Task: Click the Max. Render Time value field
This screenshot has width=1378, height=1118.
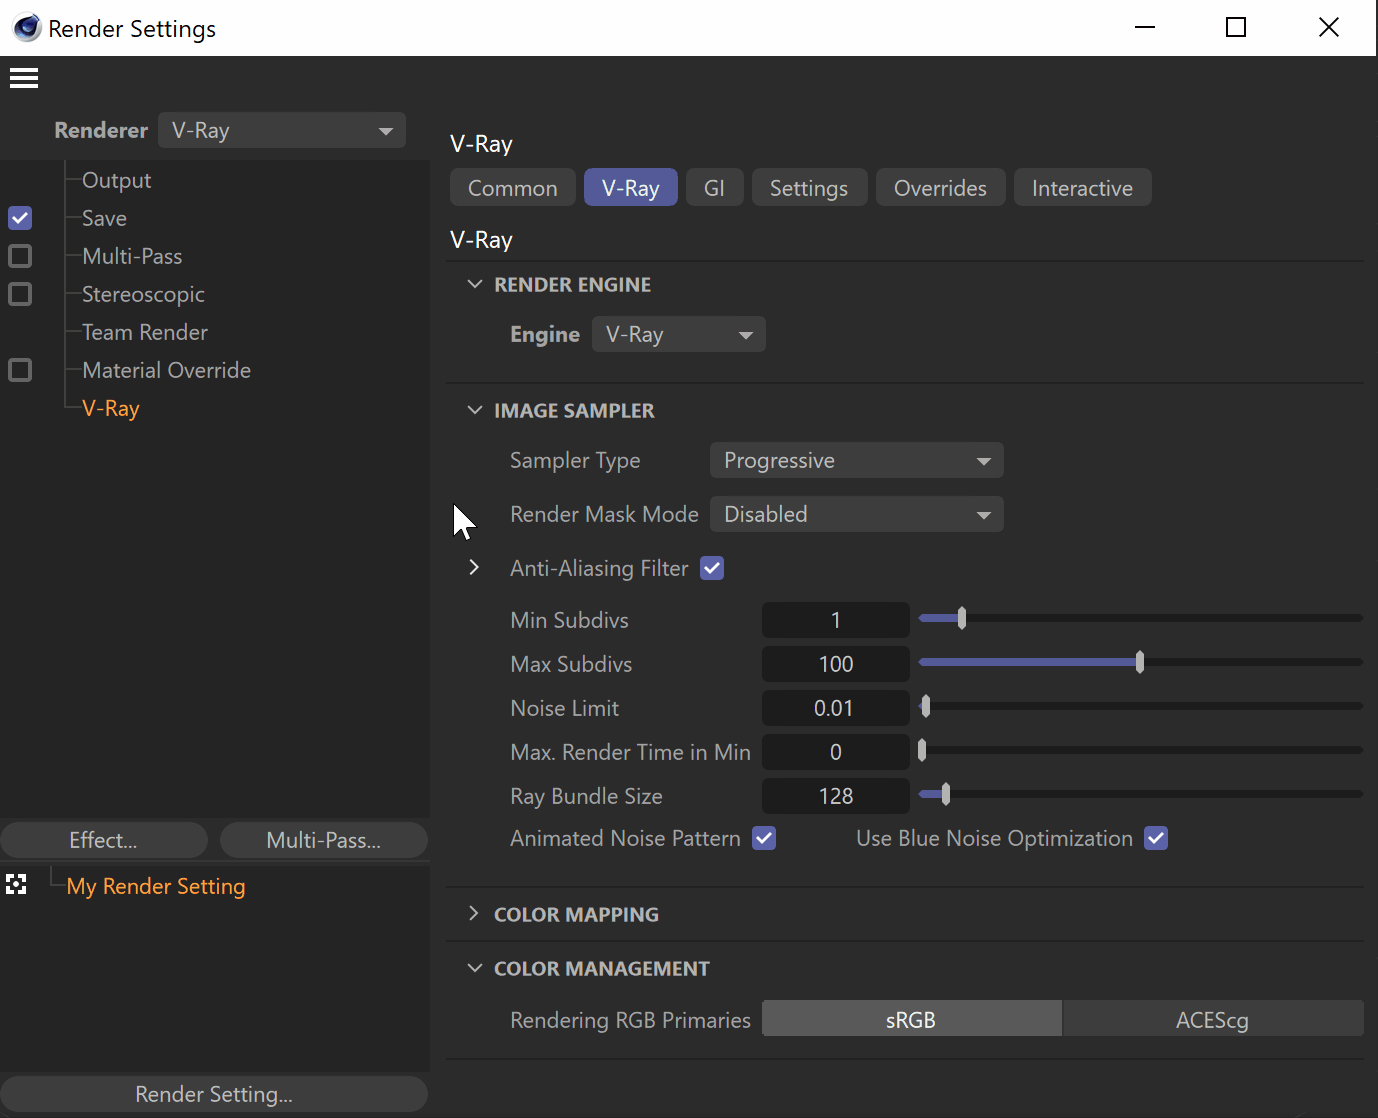Action: tap(836, 752)
